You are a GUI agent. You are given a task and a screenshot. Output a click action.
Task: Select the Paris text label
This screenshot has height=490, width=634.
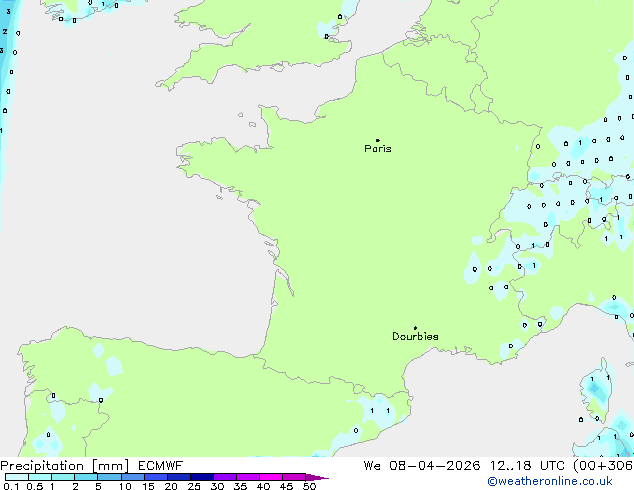pyautogui.click(x=378, y=149)
